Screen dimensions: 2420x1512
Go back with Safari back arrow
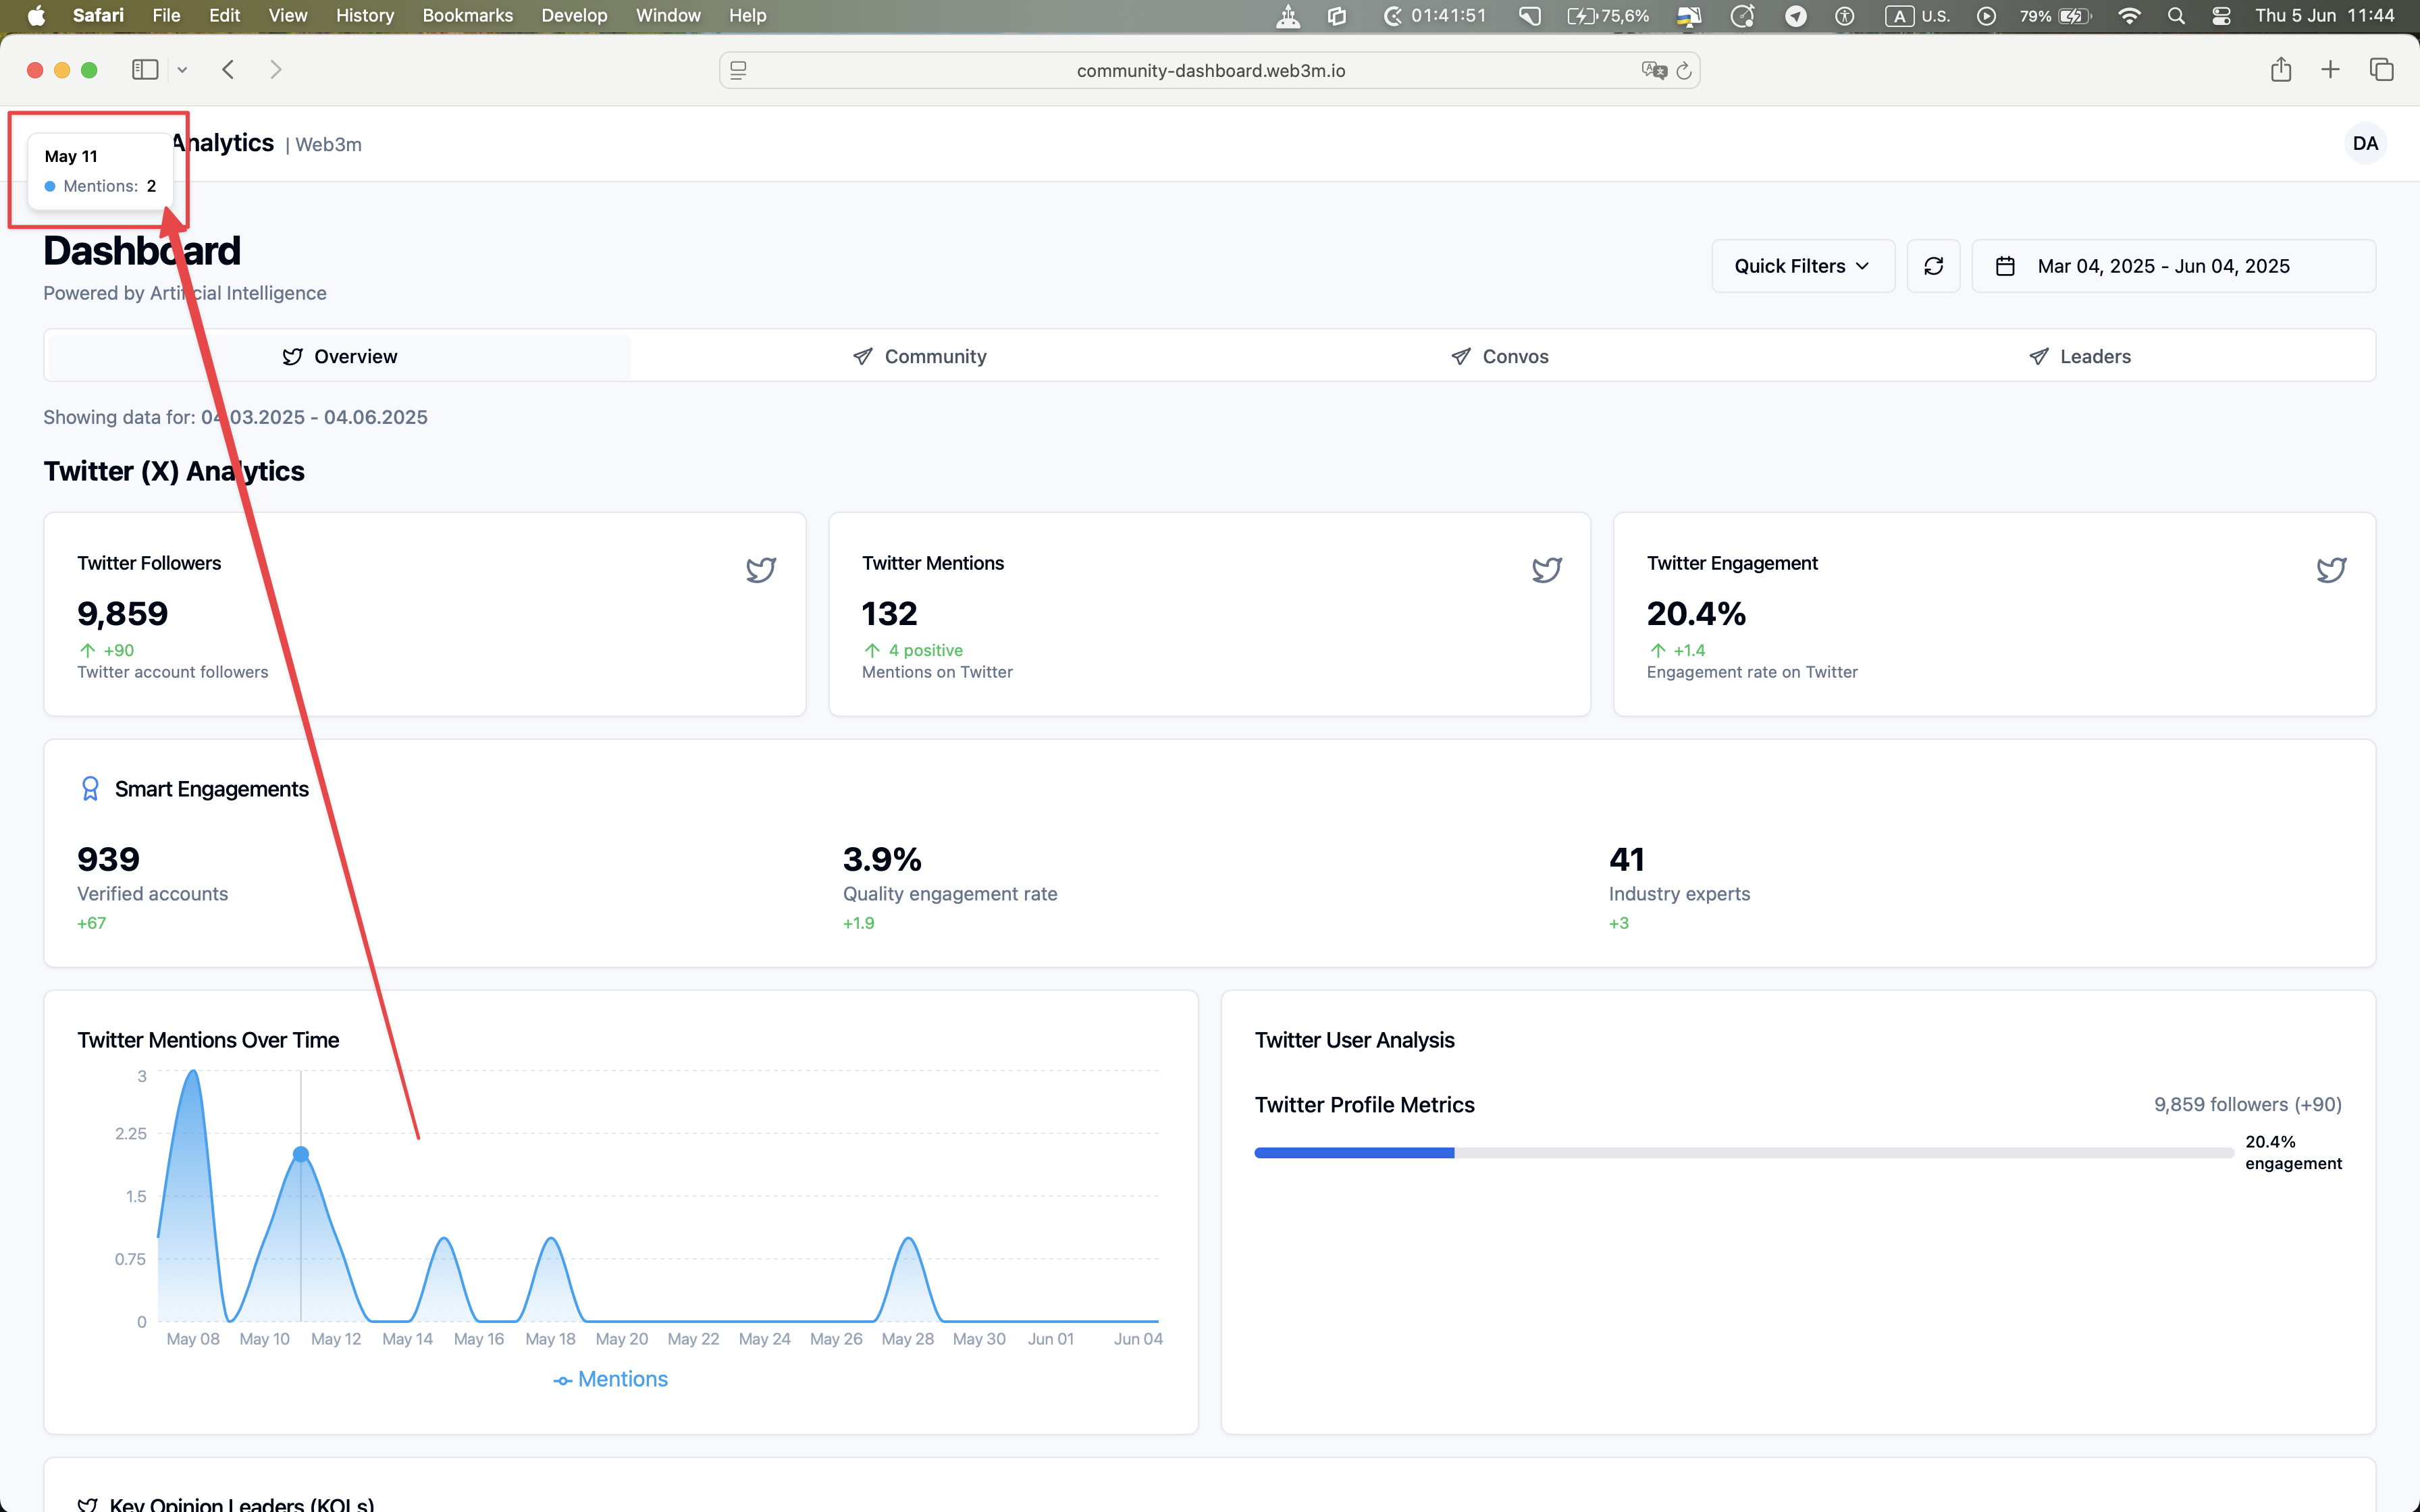228,70
